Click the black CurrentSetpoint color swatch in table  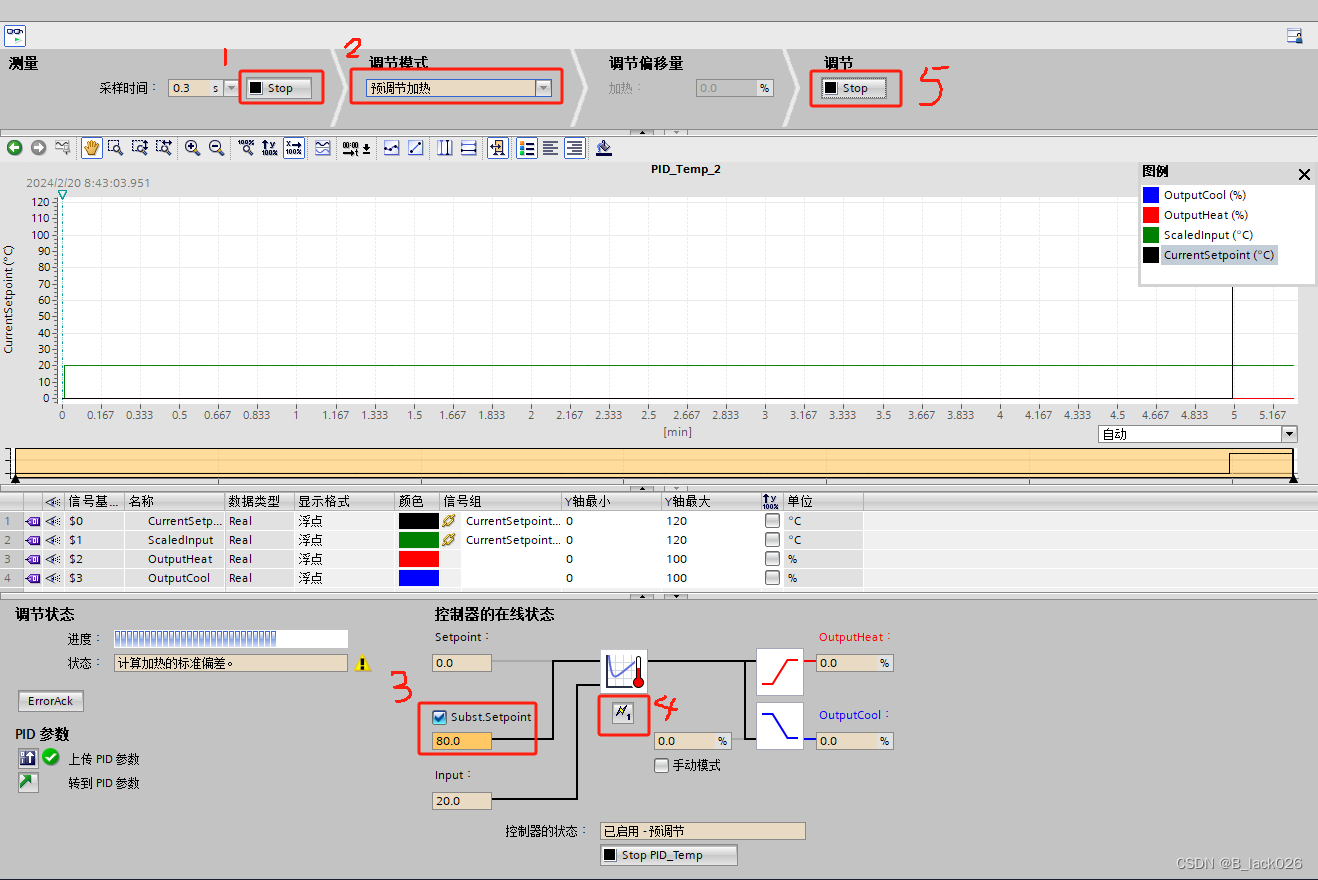click(418, 521)
